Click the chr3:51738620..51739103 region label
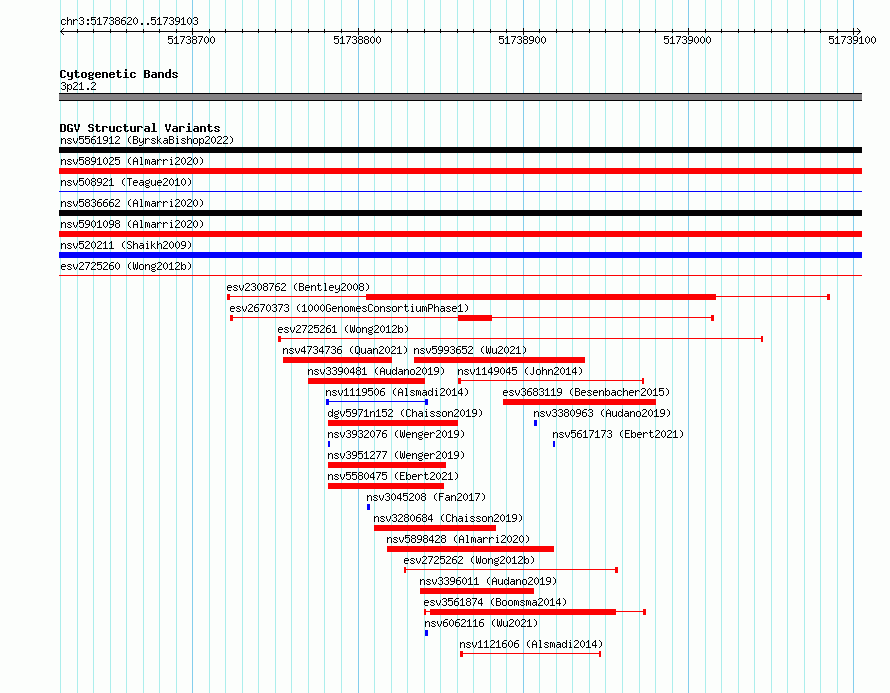 pyautogui.click(x=129, y=21)
